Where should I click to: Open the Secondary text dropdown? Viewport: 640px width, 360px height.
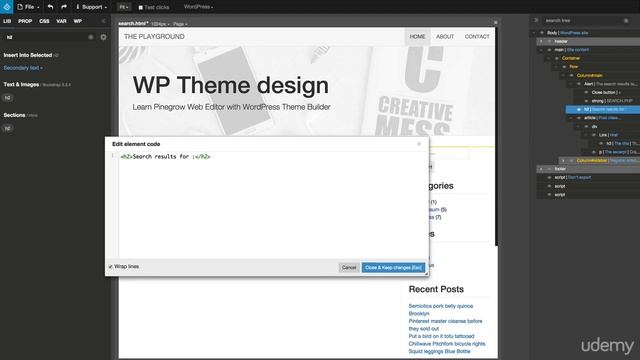(x=23, y=68)
